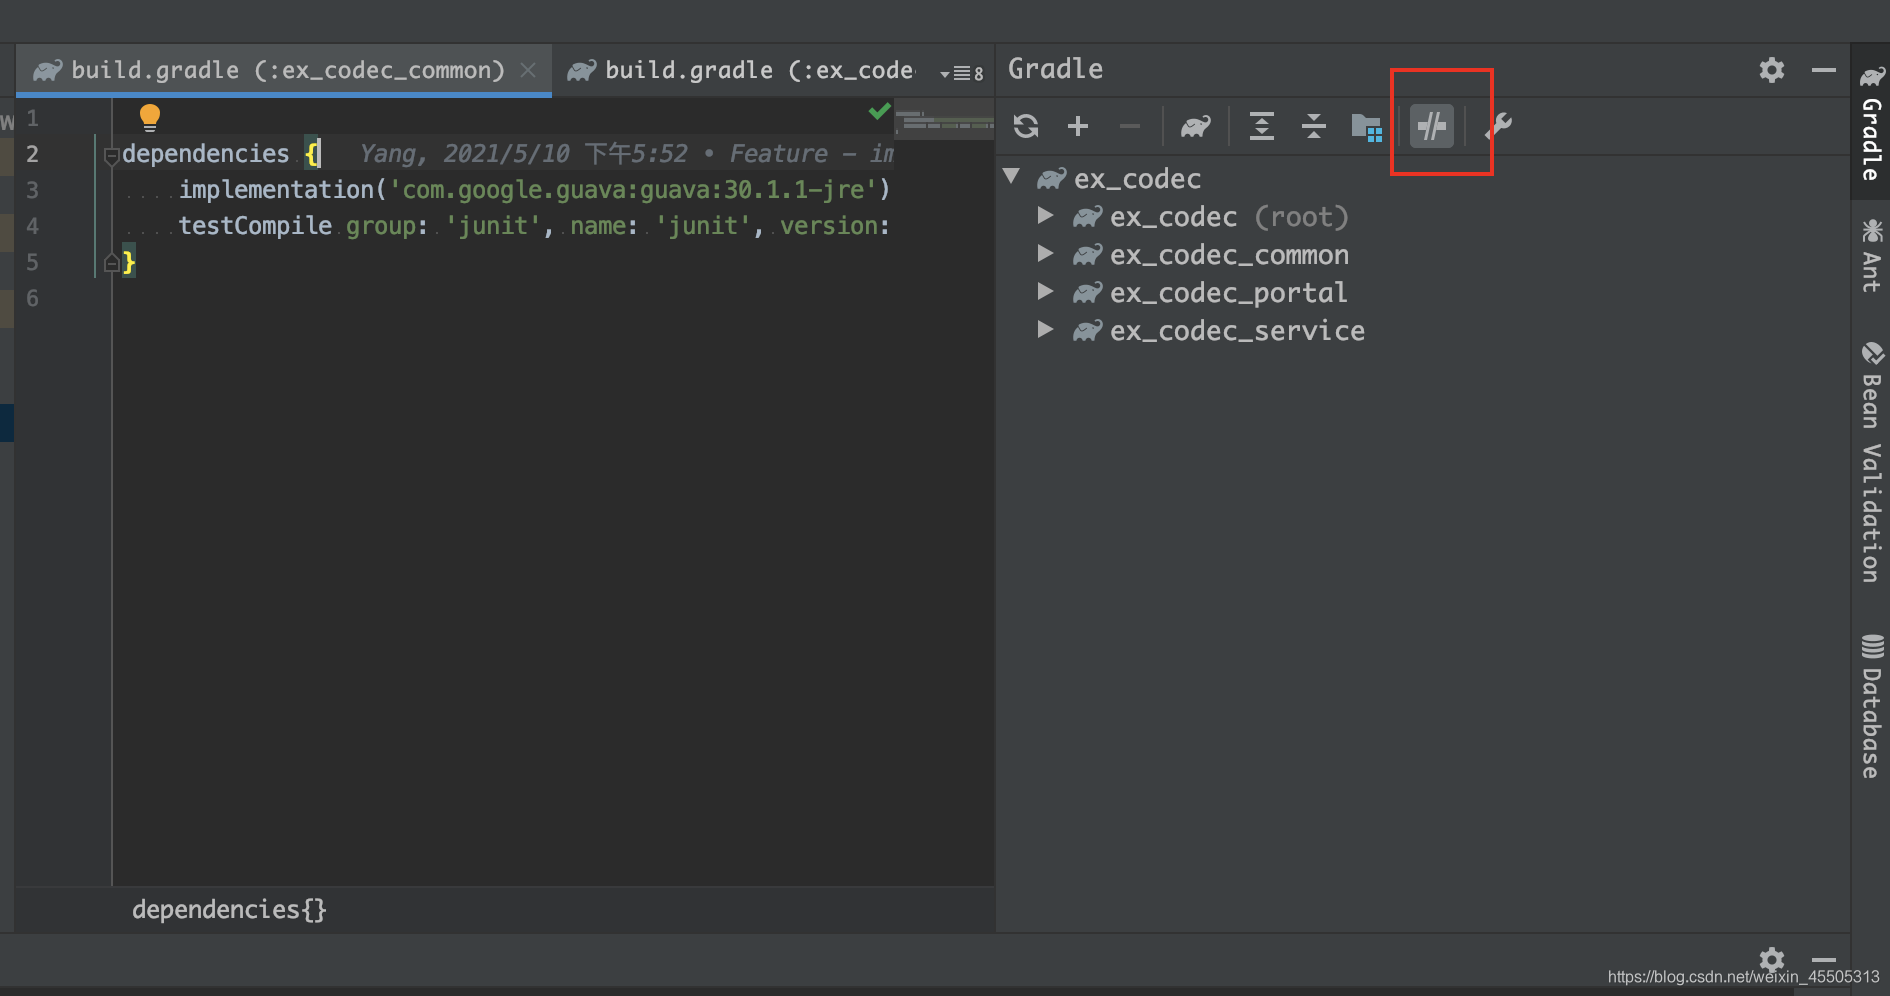Click the Gradle panel title
Viewport: 1890px width, 996px height.
pos(1055,69)
